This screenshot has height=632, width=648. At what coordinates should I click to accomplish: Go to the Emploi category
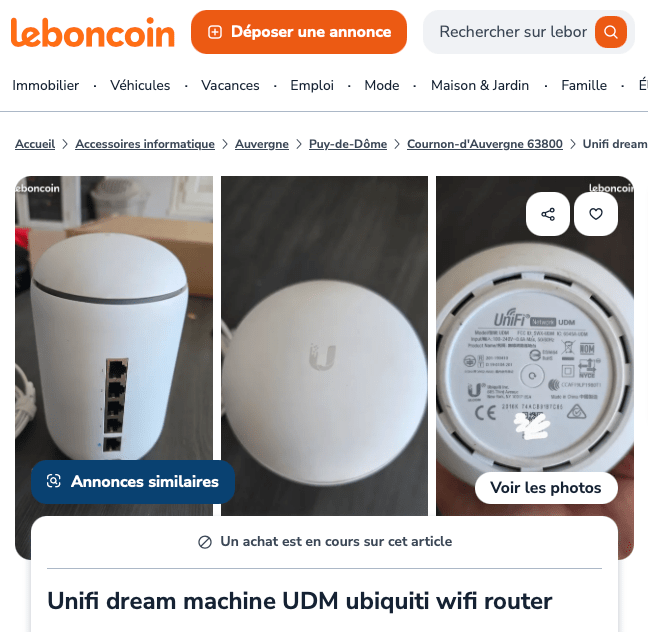(312, 85)
